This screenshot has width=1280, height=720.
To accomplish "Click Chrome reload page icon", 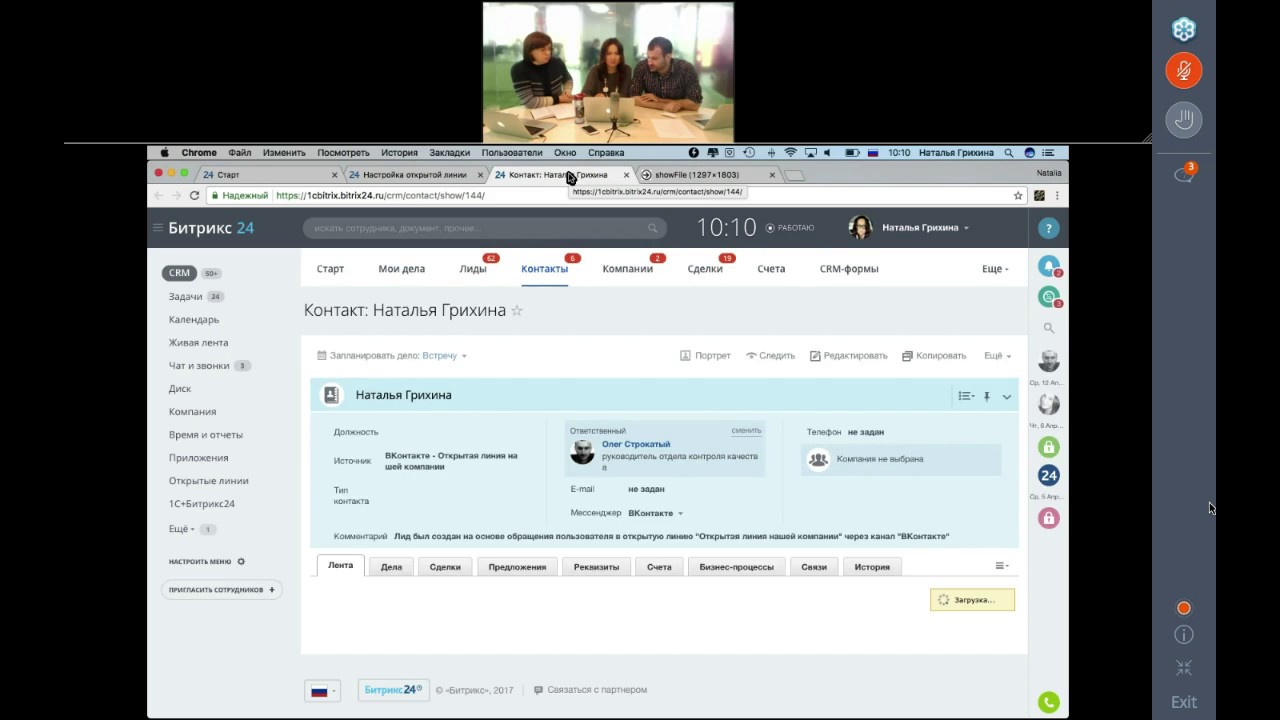I will 194,196.
